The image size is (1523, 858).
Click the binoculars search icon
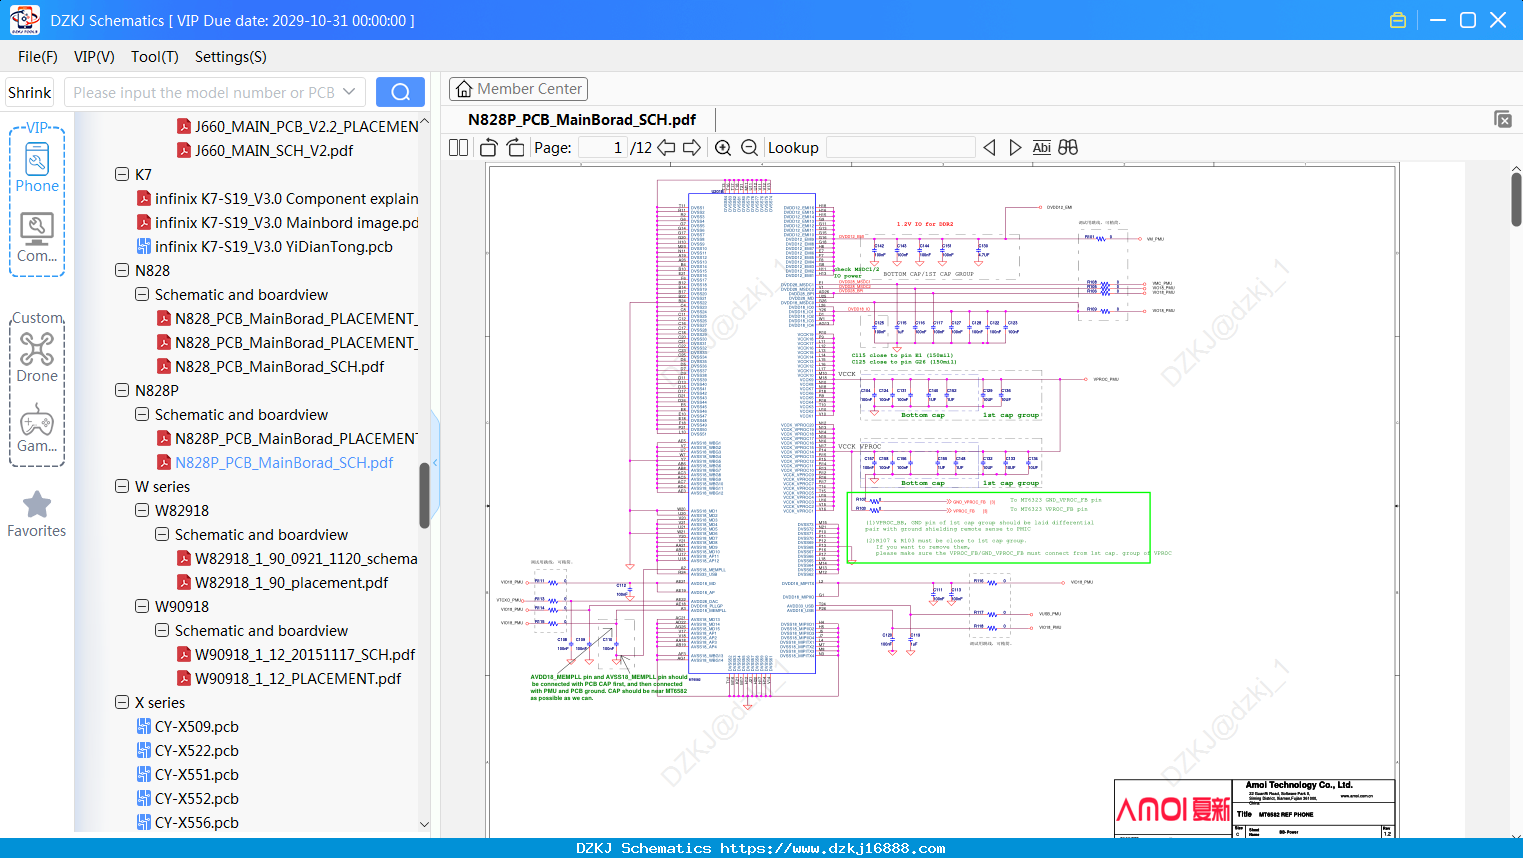[1068, 147]
